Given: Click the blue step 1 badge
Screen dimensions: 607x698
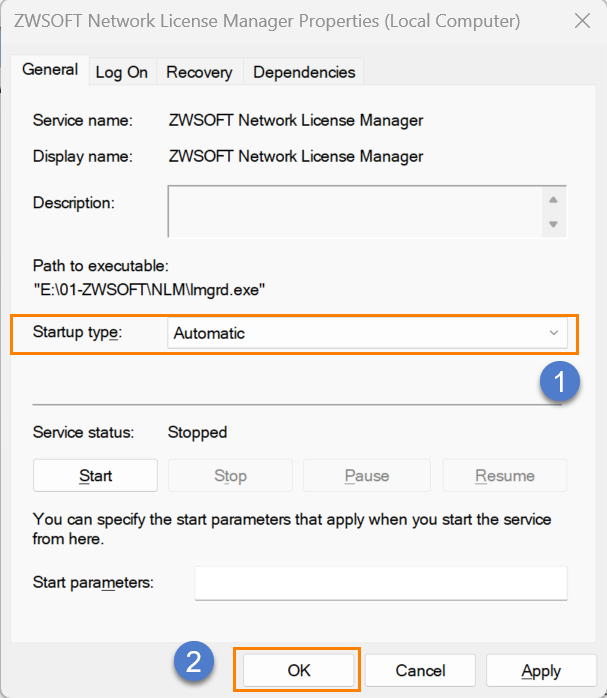Looking at the screenshot, I should coord(559,381).
